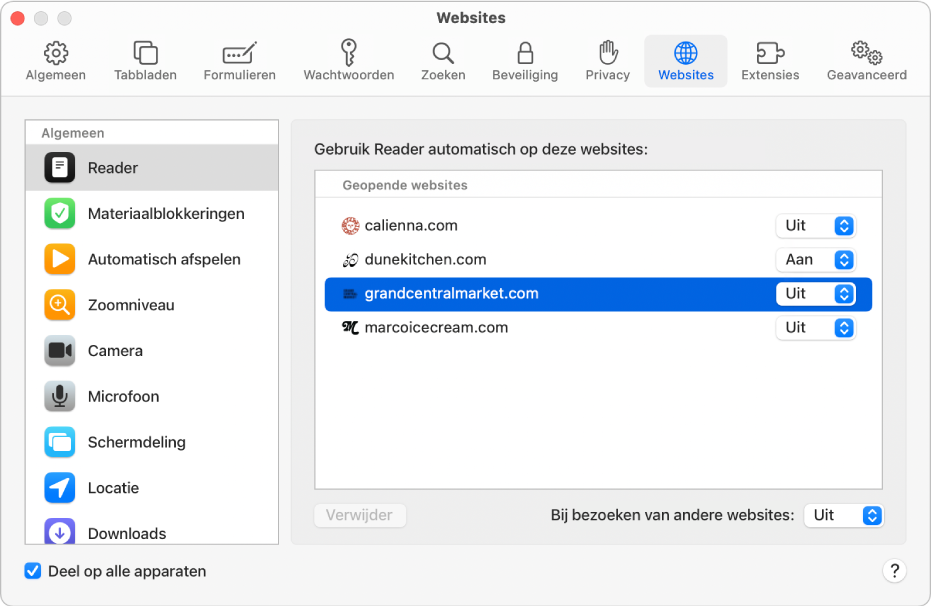Screen dimensions: 931x606
Task: Select the Reader sidebar label
Action: pos(113,168)
